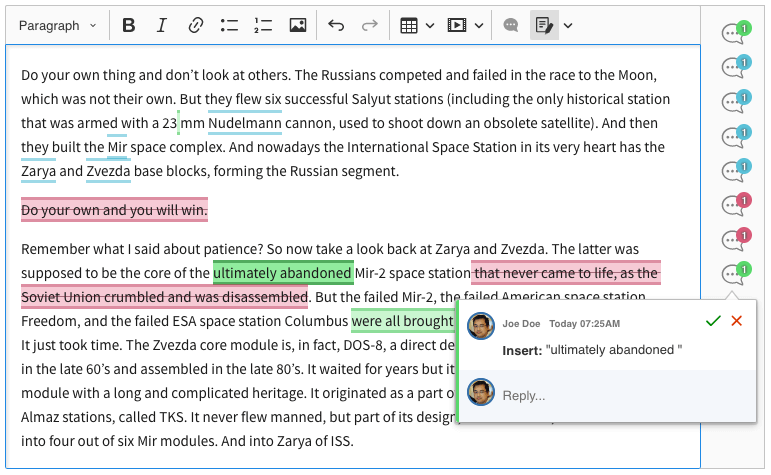Insert an image
Screen dimensions: 771x475
tap(297, 25)
